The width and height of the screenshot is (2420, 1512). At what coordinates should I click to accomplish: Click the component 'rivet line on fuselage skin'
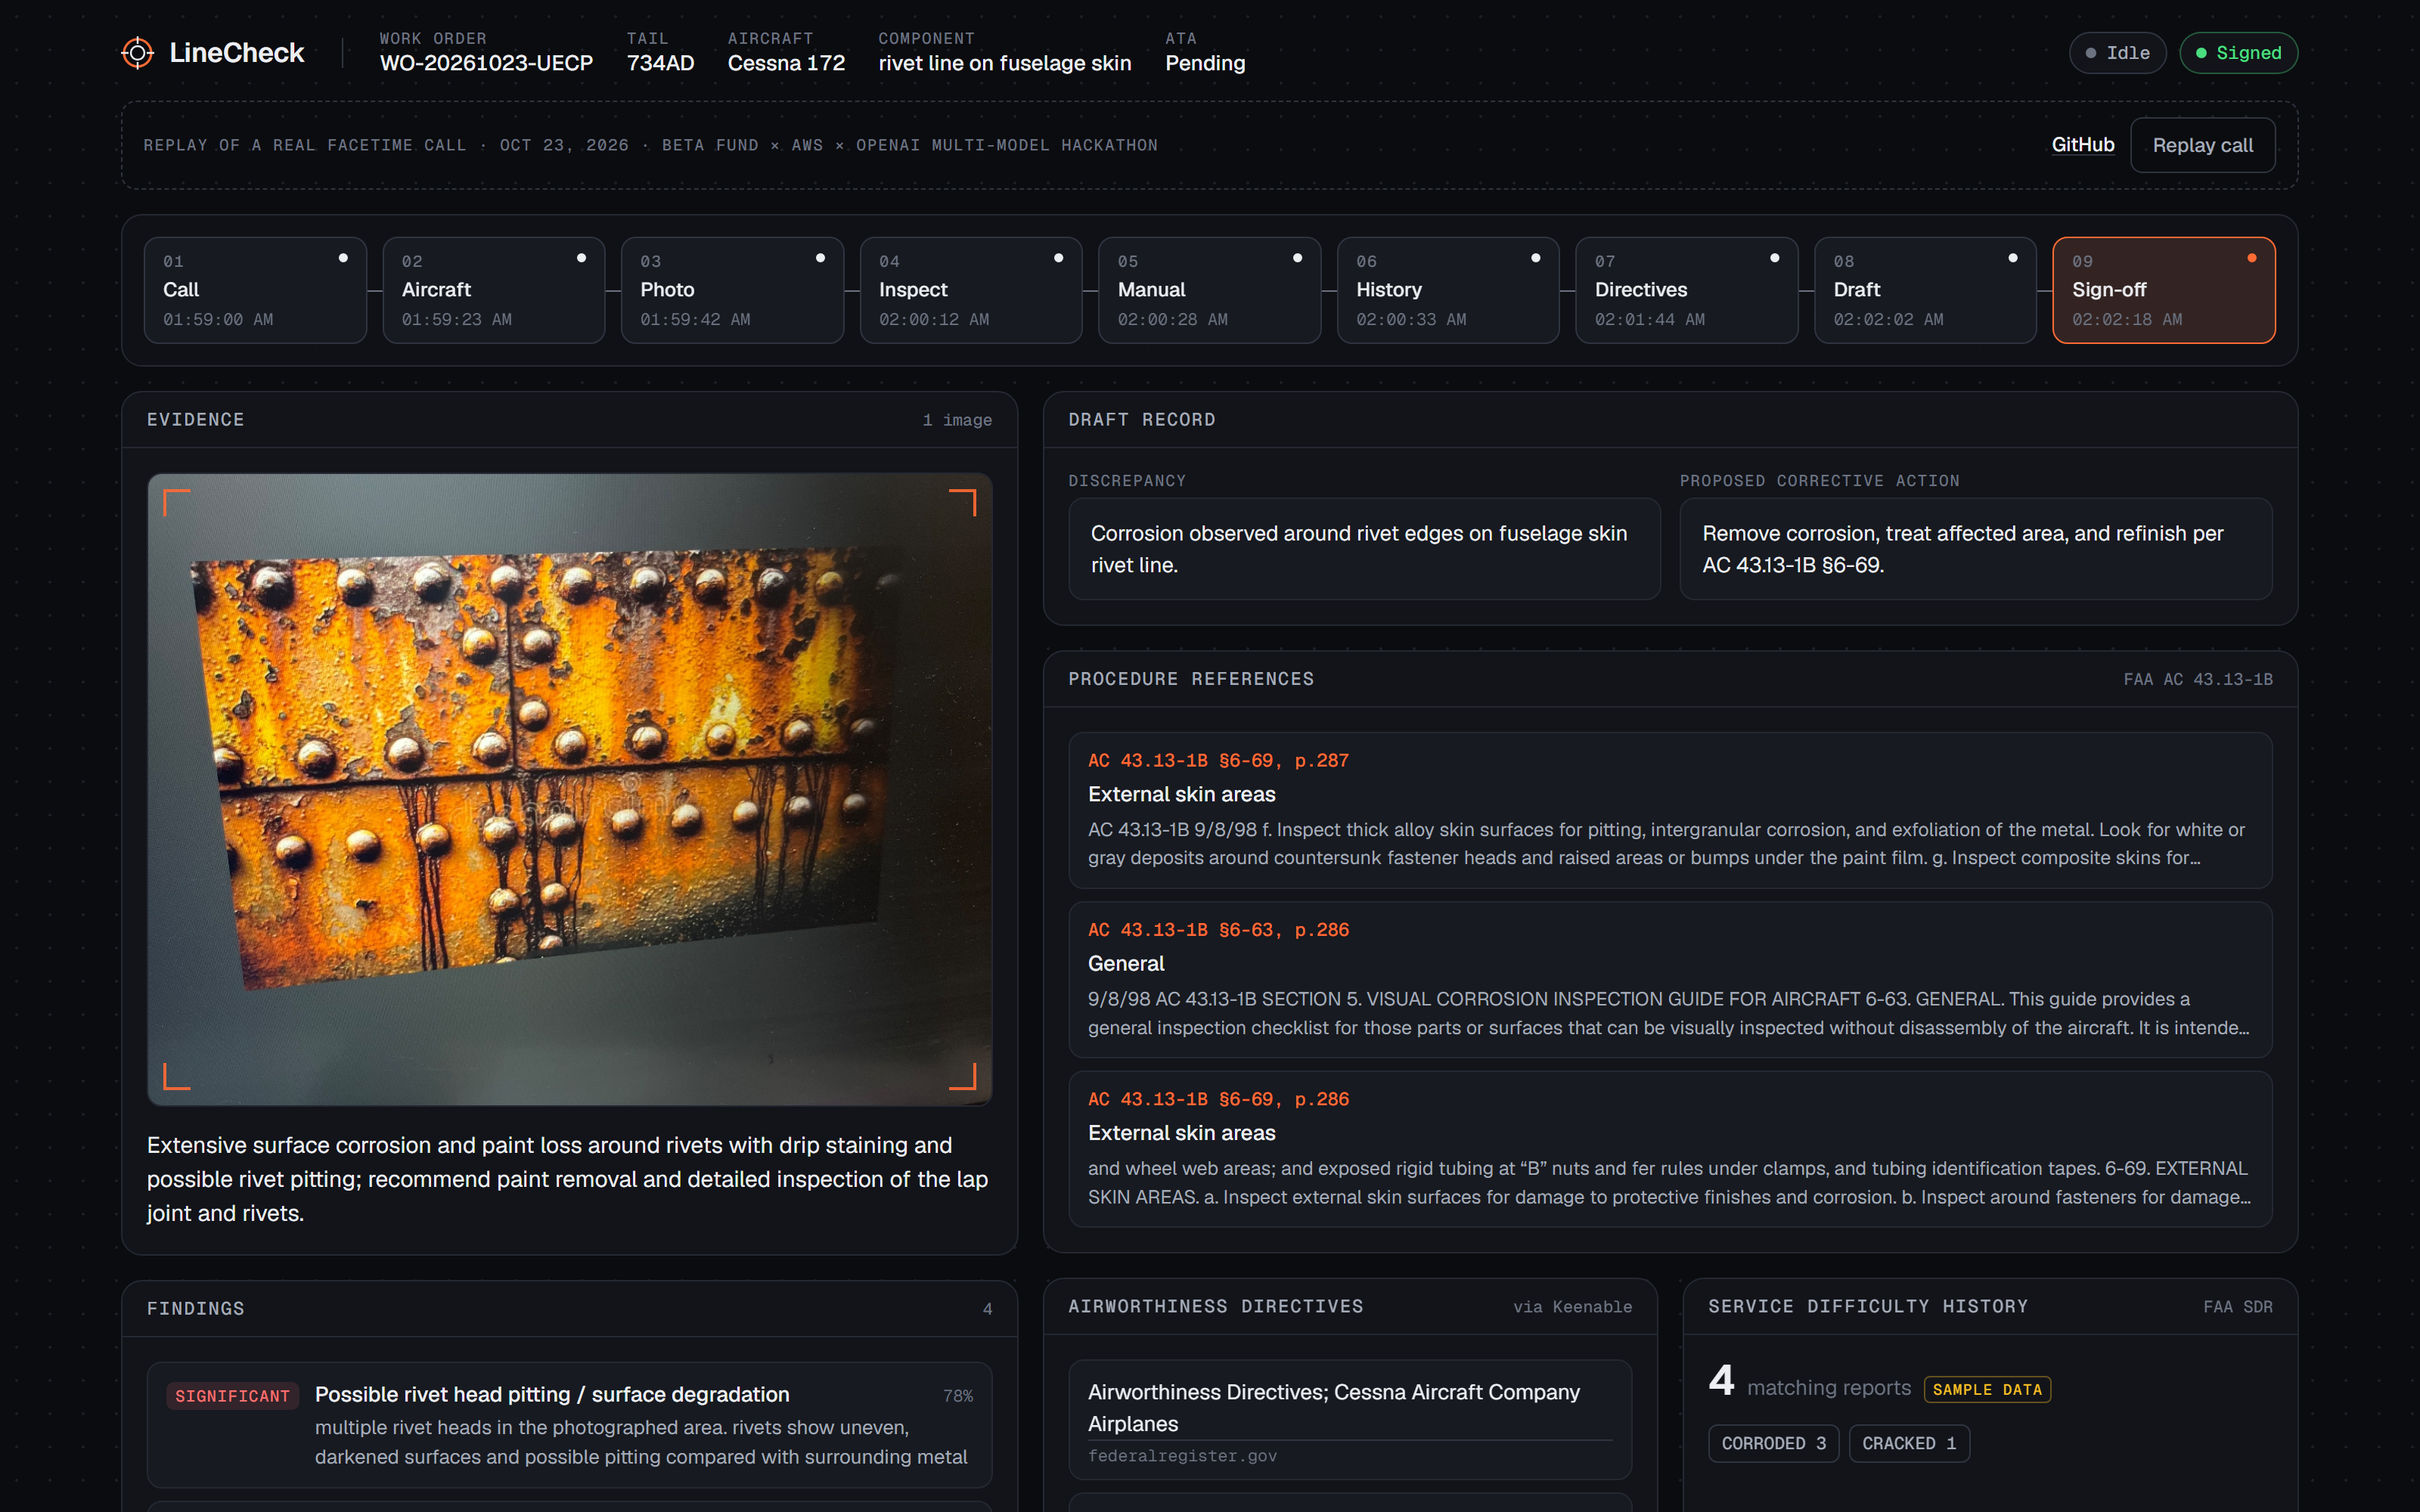coord(1004,63)
